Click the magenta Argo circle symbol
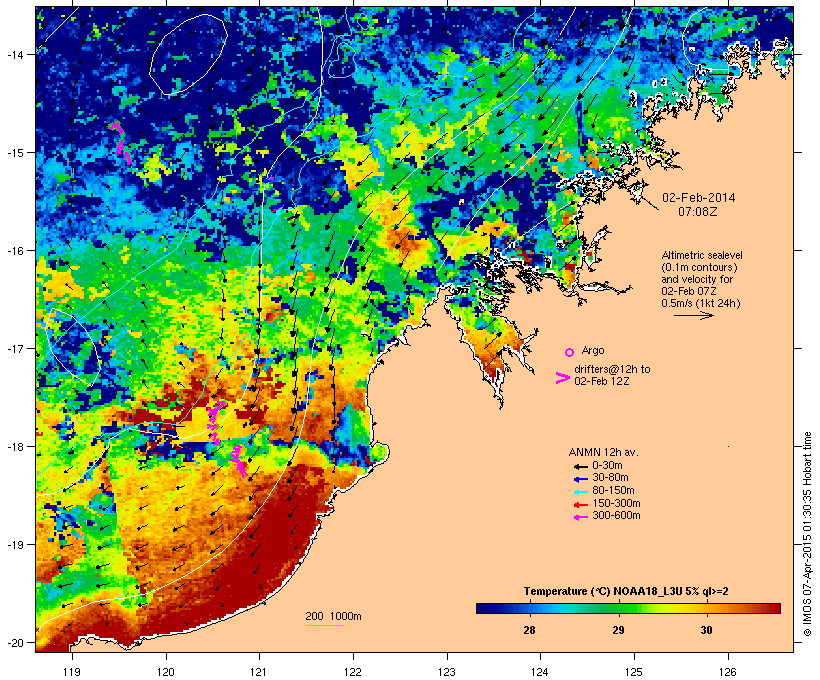820x680 pixels. tap(569, 352)
